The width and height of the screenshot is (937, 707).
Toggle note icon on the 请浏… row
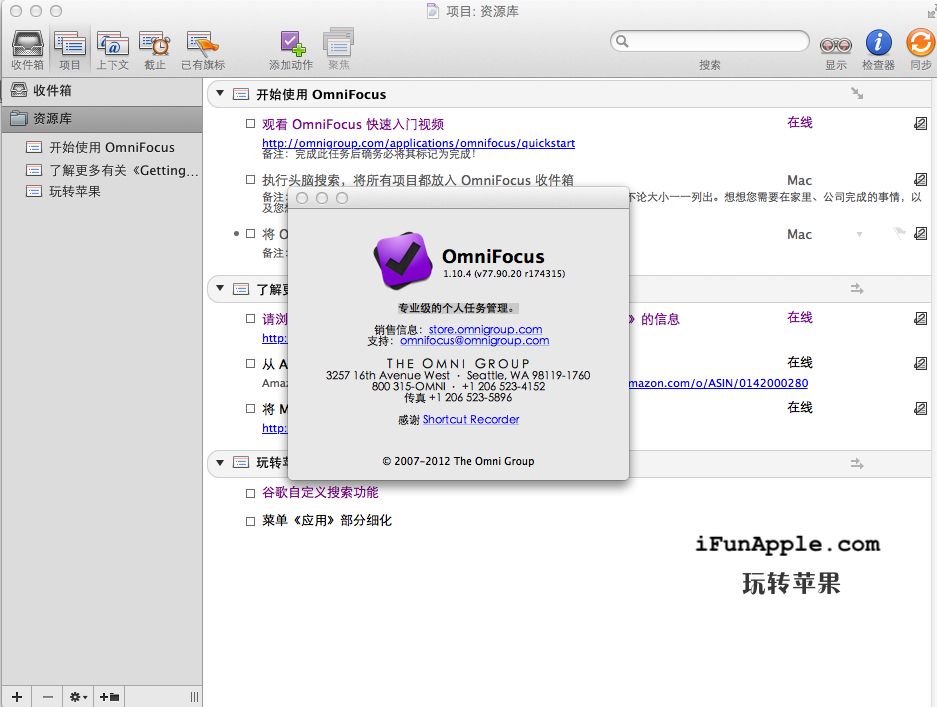coord(920,319)
